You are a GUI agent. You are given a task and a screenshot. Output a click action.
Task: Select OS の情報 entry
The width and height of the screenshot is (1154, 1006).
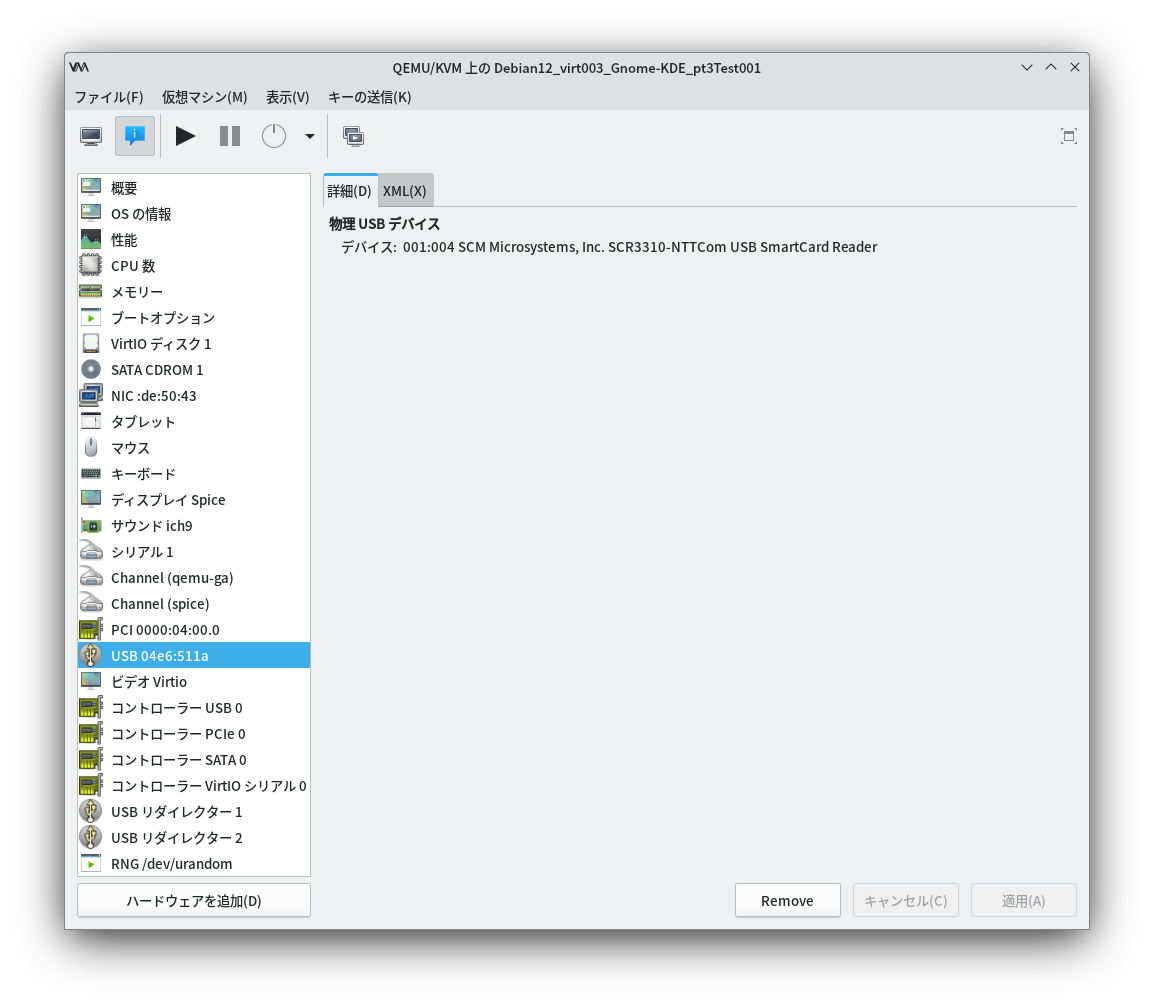[x=194, y=214]
